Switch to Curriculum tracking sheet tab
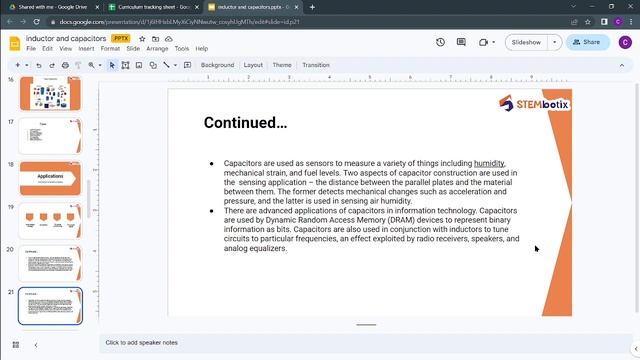This screenshot has height=360, width=640. (153, 7)
